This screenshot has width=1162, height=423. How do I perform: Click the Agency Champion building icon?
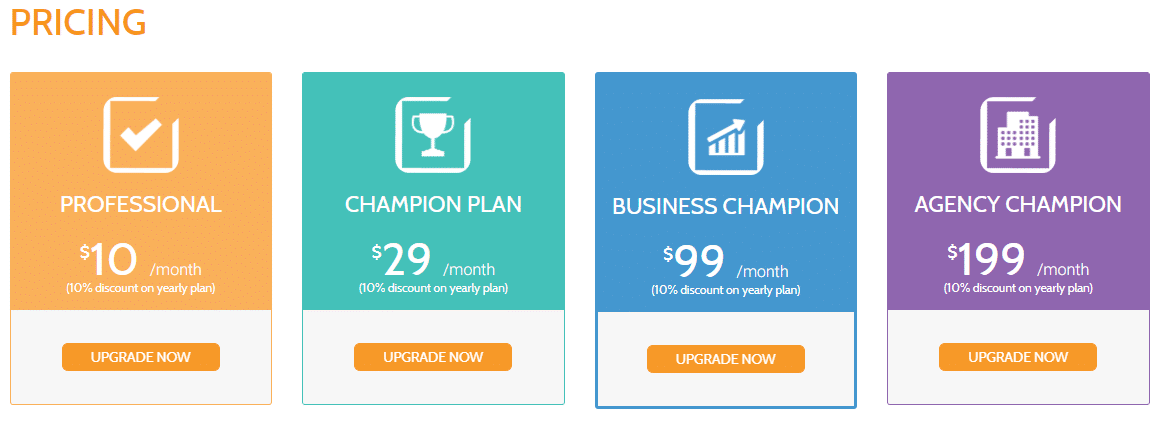pos(1018,134)
